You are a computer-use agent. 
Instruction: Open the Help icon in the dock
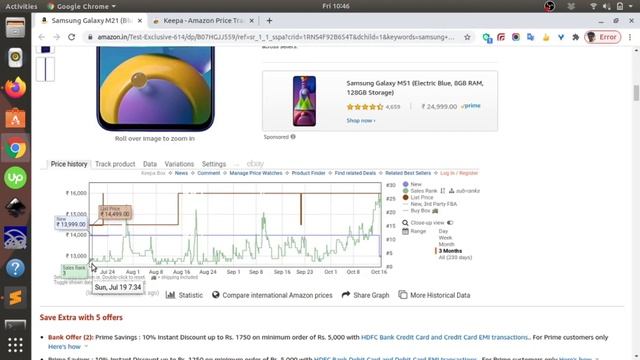click(x=16, y=268)
